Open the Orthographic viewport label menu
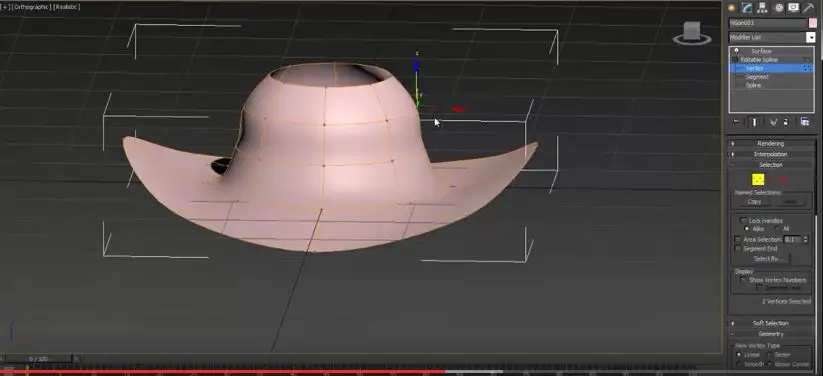 pyautogui.click(x=31, y=7)
